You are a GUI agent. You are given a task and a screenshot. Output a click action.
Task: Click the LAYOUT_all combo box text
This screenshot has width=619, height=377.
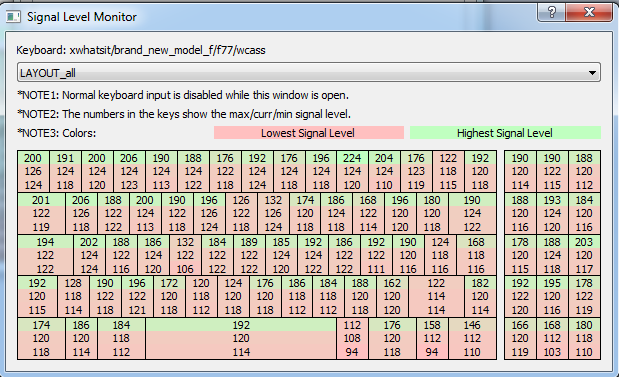click(x=48, y=73)
